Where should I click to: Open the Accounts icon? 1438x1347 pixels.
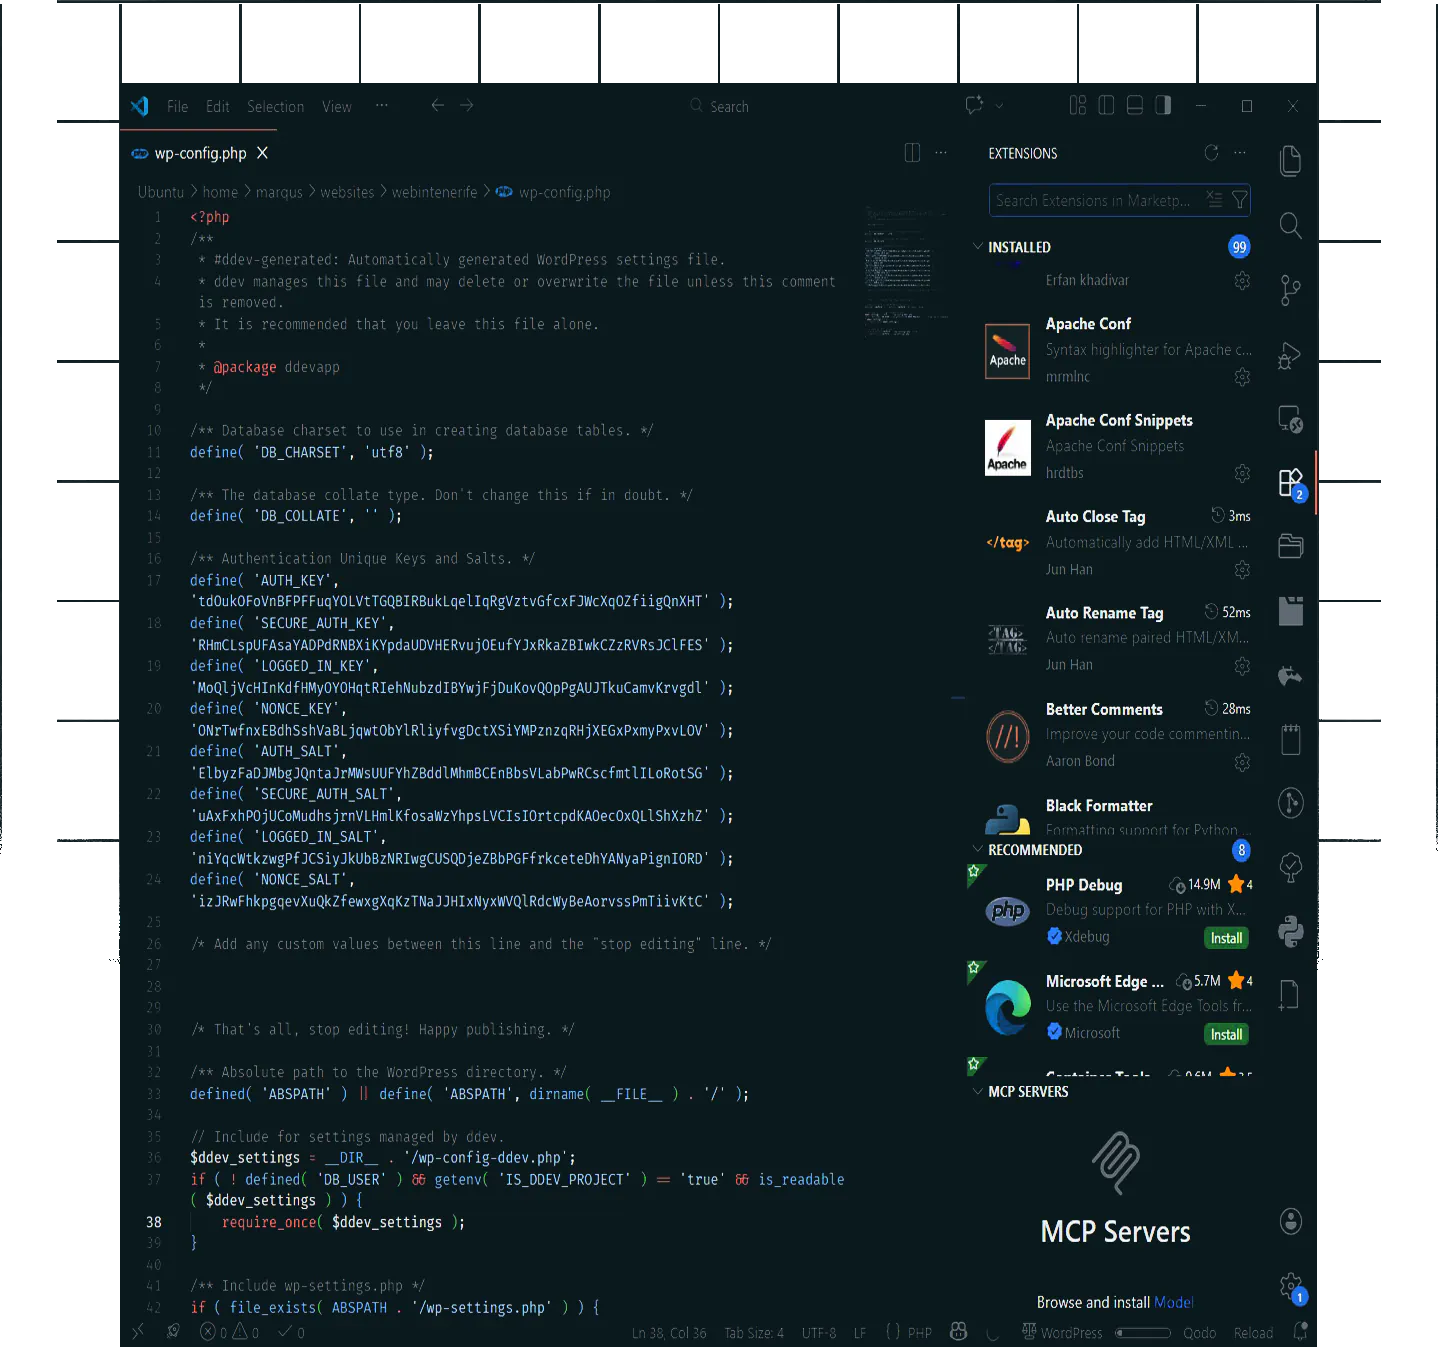(x=1290, y=1221)
